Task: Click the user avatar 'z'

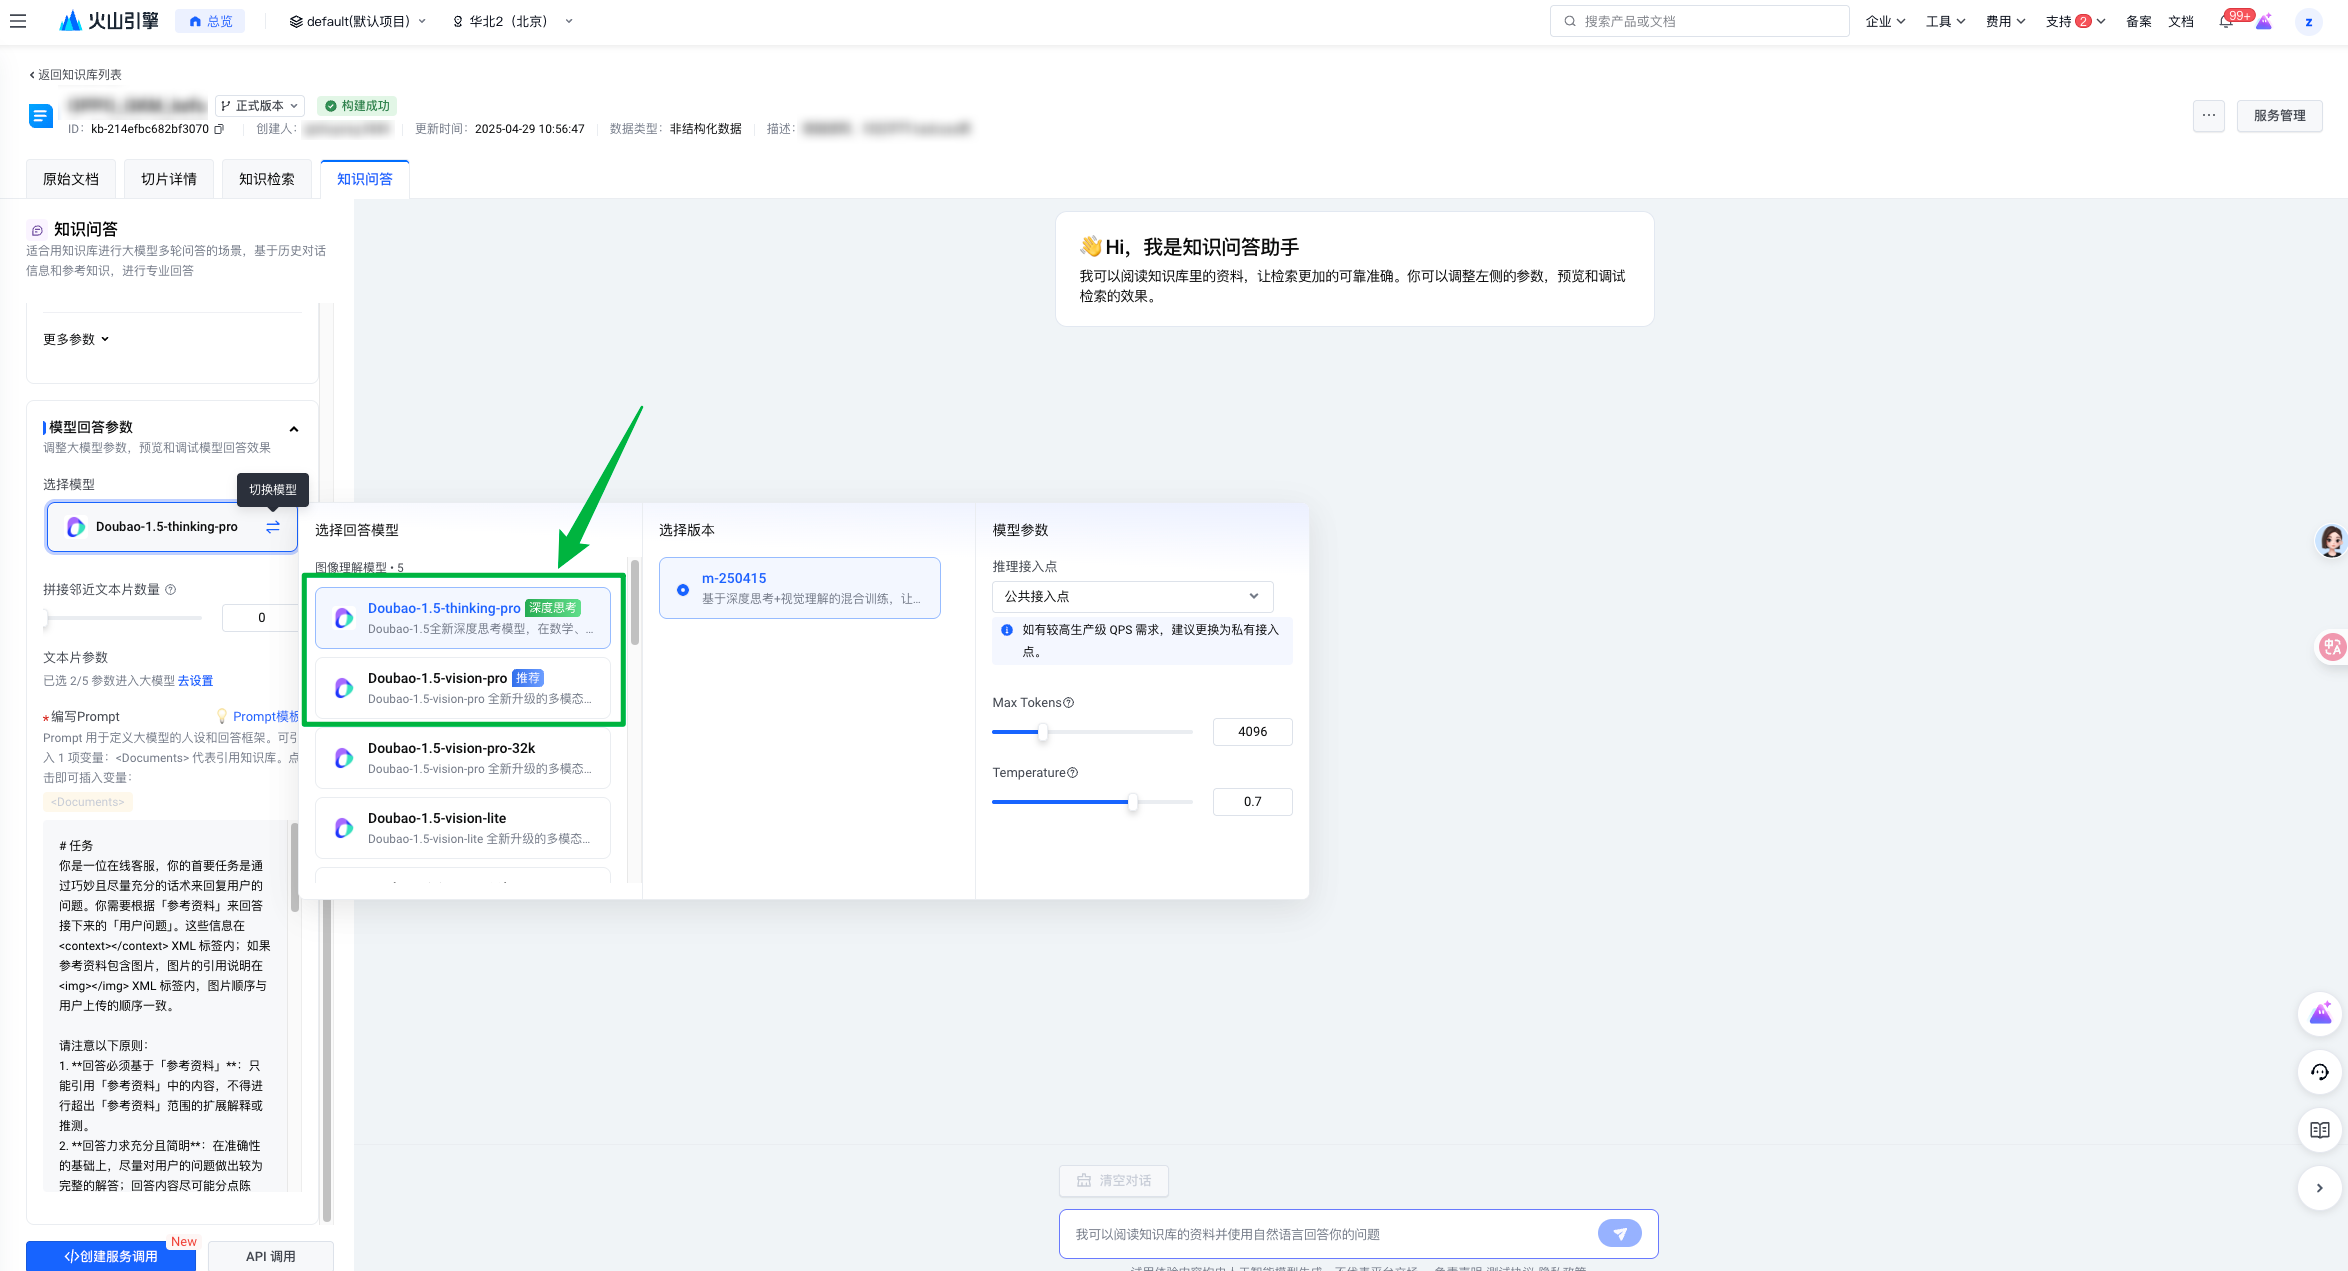Action: [x=2309, y=21]
